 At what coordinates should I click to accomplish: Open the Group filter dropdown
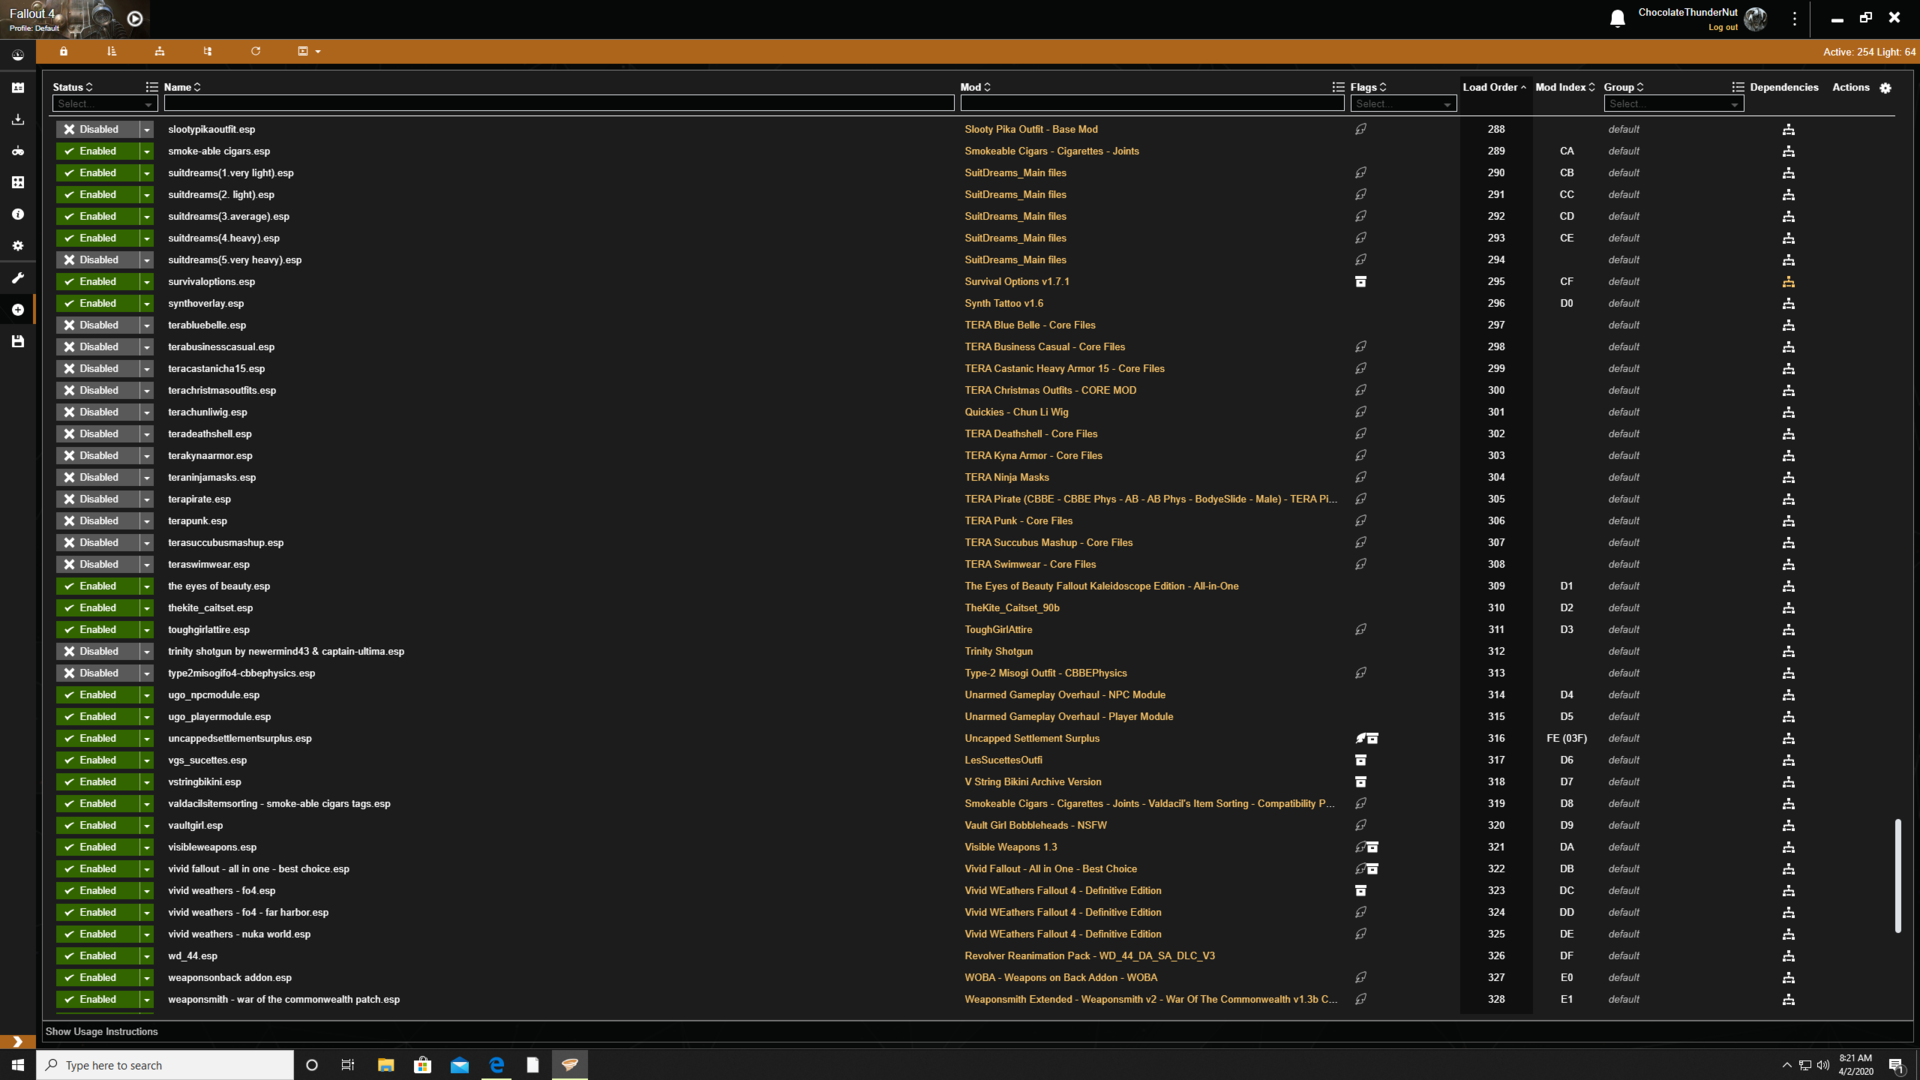(x=1674, y=104)
